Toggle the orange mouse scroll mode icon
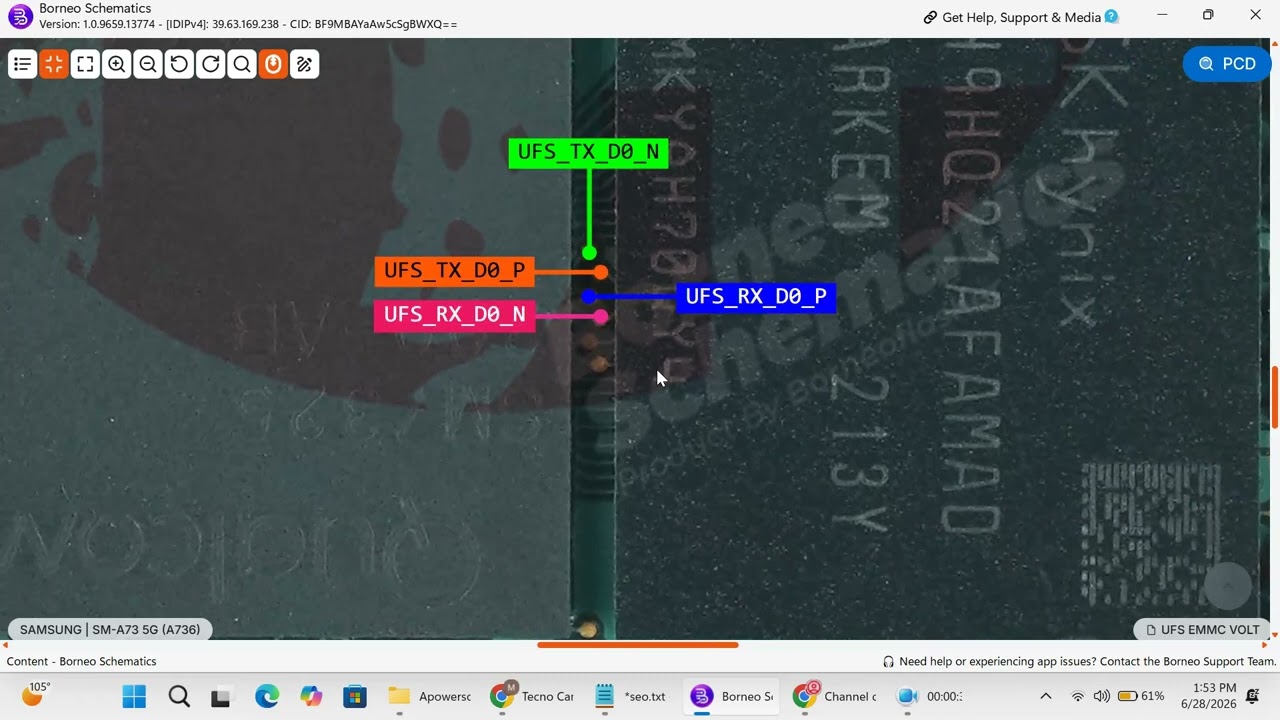 coord(273,64)
